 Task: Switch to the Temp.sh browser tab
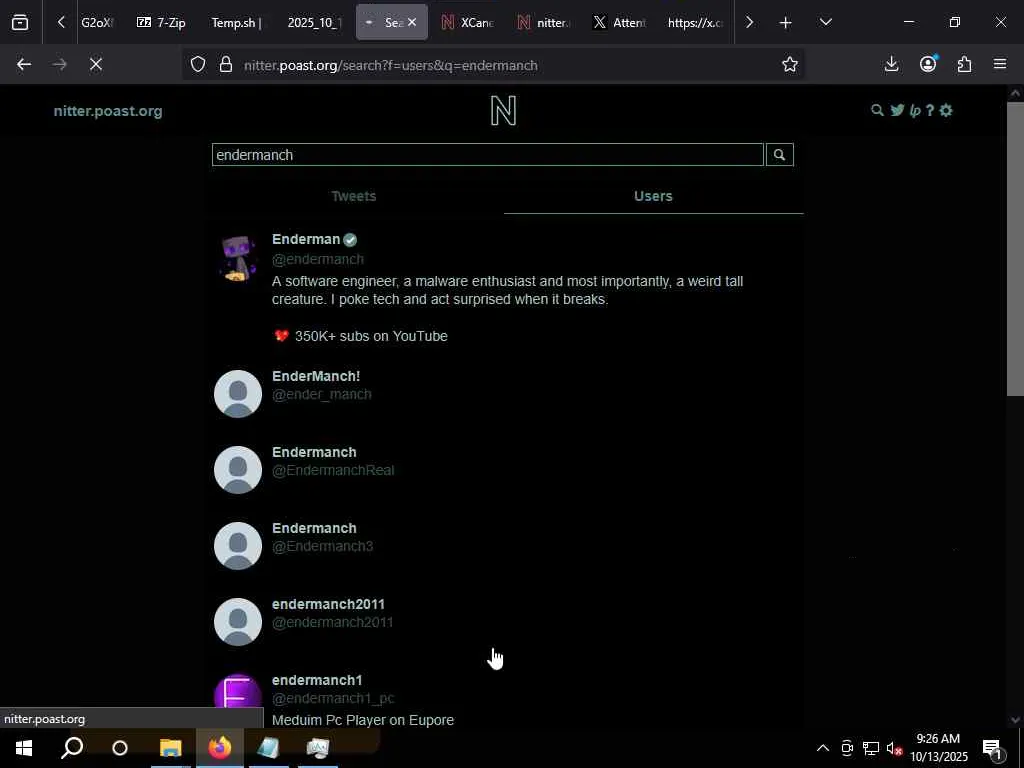236,22
